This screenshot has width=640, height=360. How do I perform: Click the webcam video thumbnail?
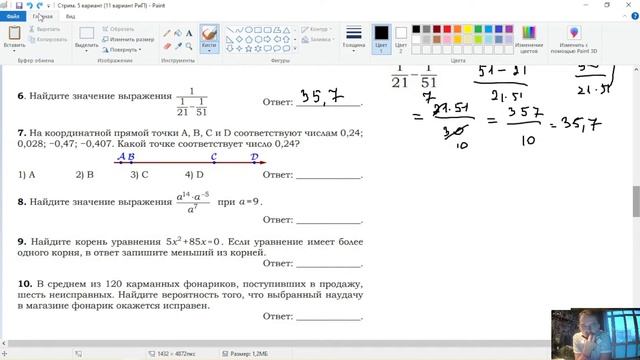[596, 334]
